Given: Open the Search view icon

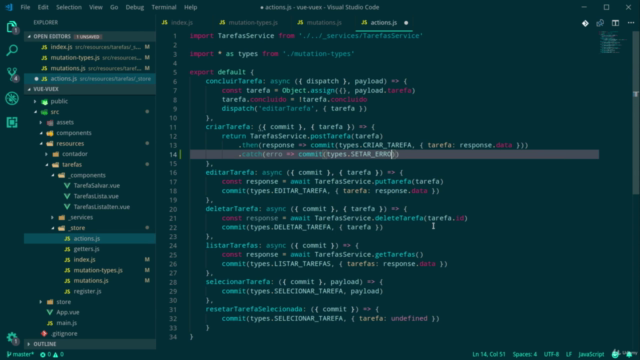Looking at the screenshot, I should tap(12, 50).
